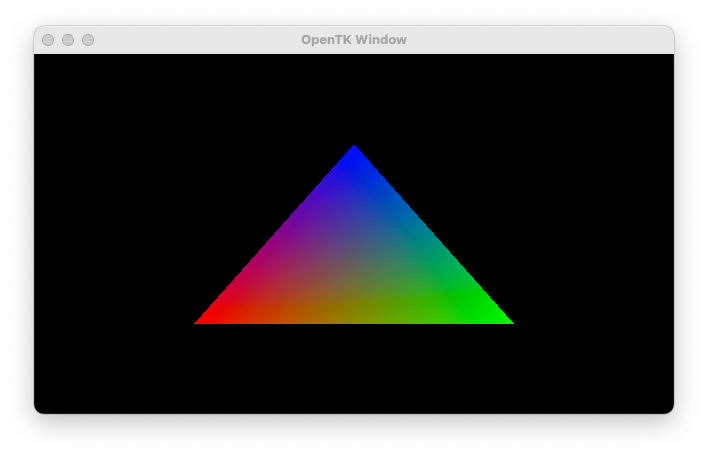The width and height of the screenshot is (708, 456).
Task: Click the window's bottom-left corner
Action: point(37,410)
